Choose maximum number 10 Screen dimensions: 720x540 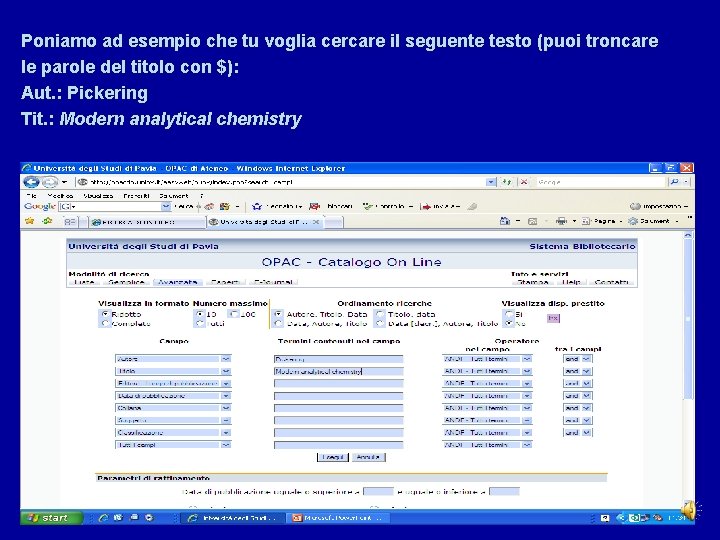point(199,314)
